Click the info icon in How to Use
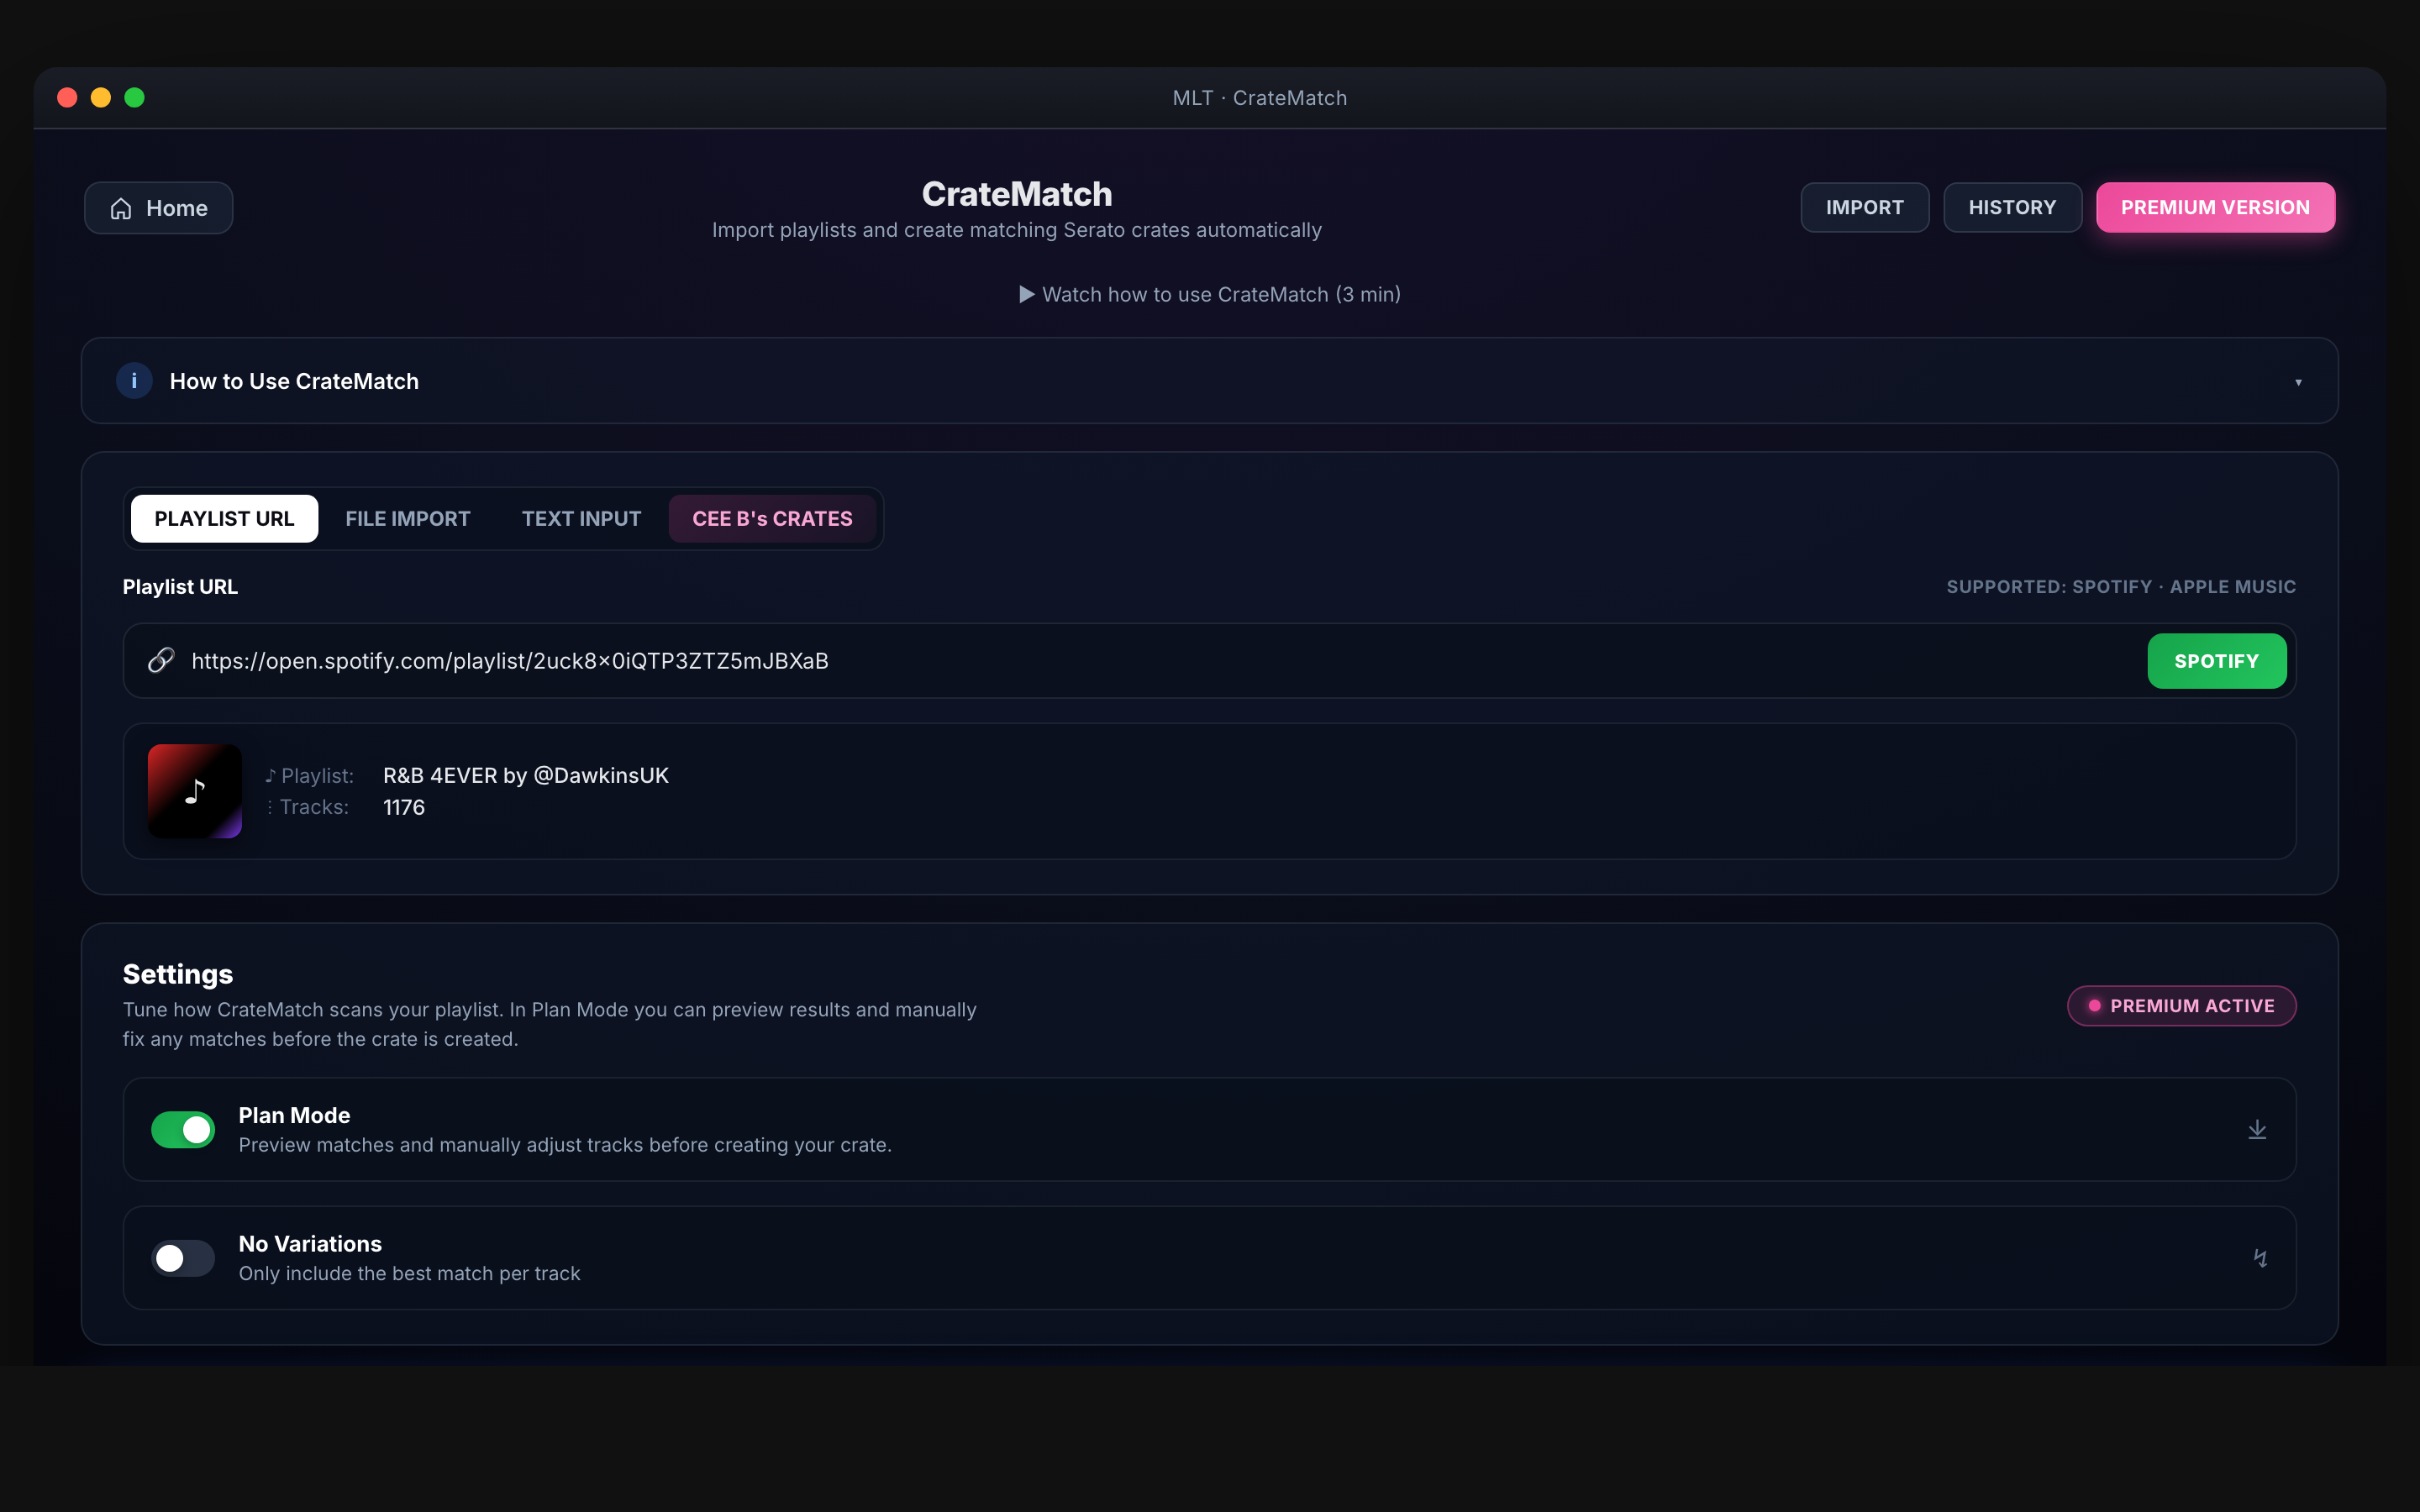Image resolution: width=2420 pixels, height=1512 pixels. point(134,381)
